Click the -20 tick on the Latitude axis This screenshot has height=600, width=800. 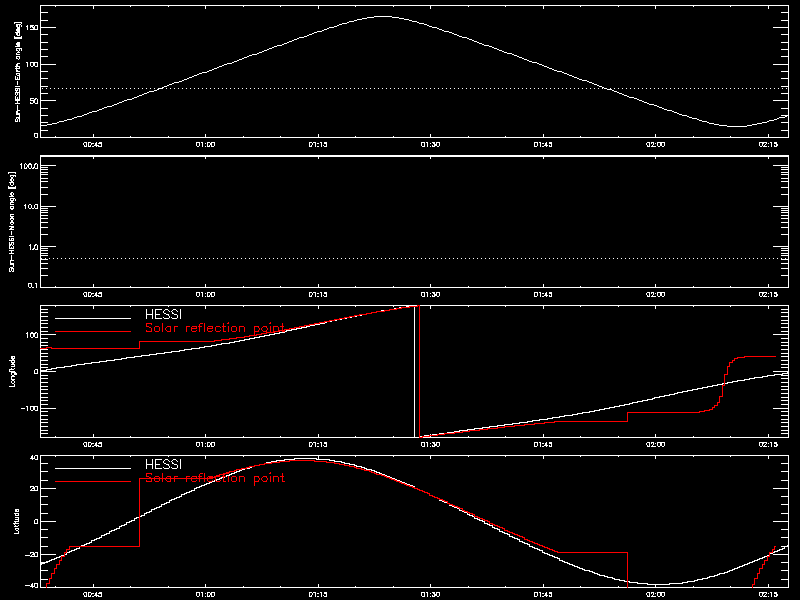pyautogui.click(x=32, y=555)
